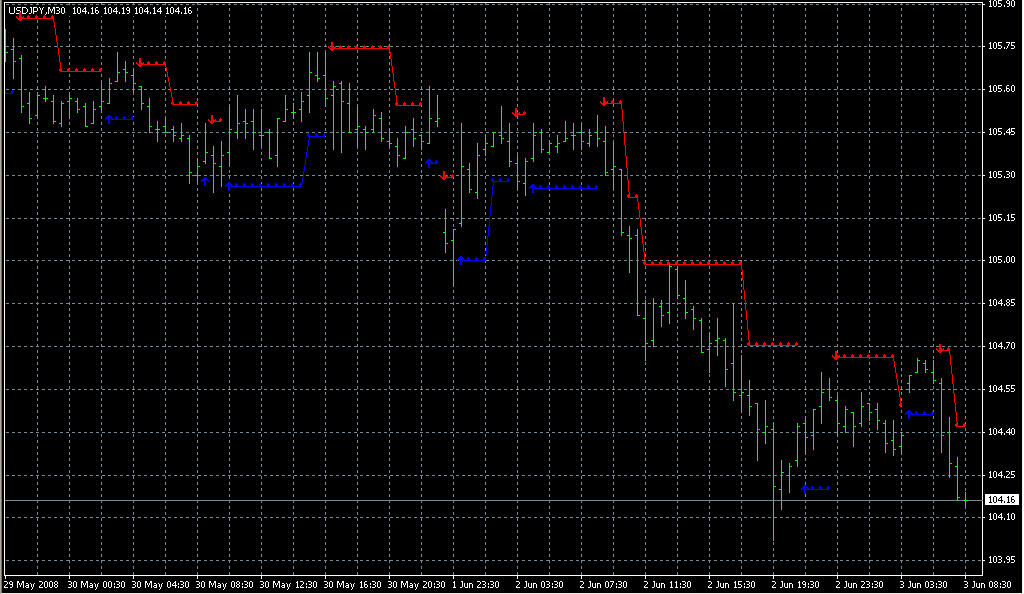The height and width of the screenshot is (594, 1024).
Task: Click the USDJPY,M30 chart title text
Action: 36,10
